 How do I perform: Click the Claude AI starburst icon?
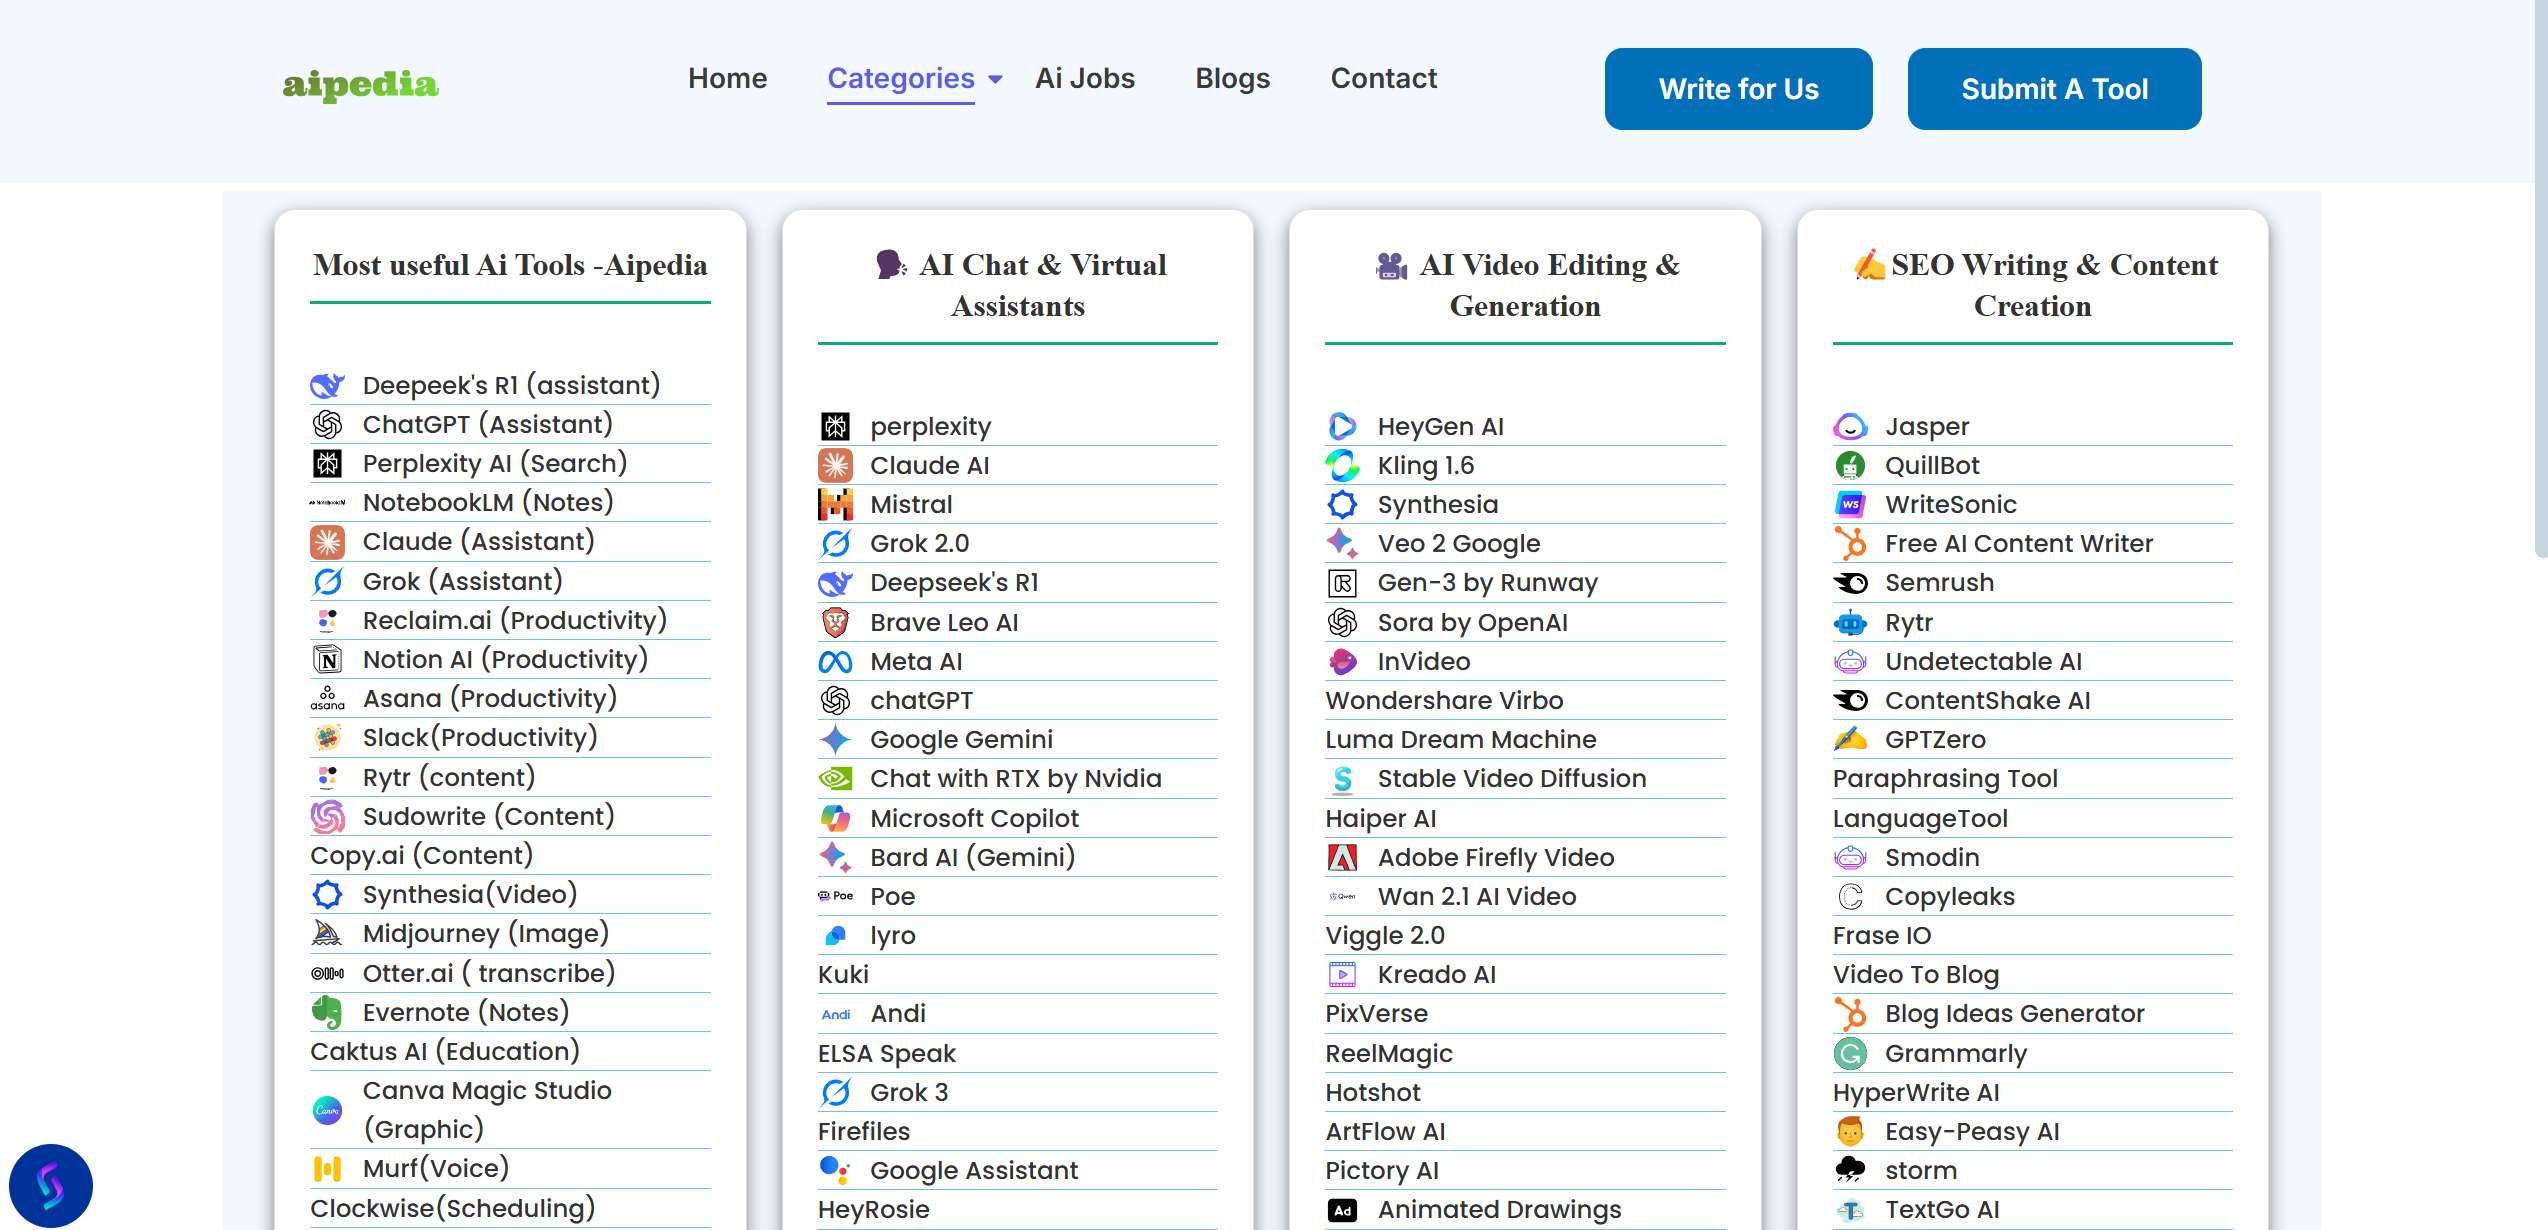coord(835,465)
